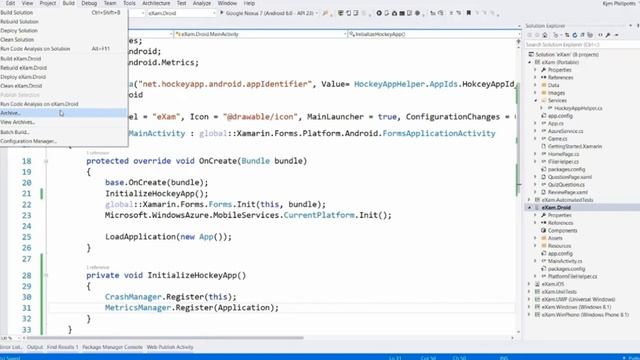Expand the Data folder
The image size is (640, 360).
click(536, 85)
